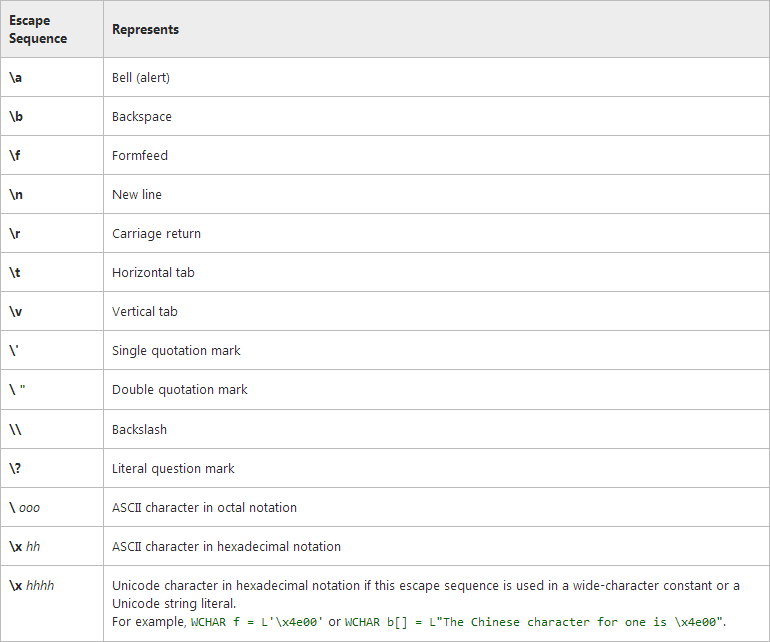This screenshot has width=770, height=642.
Task: Click the \t escape sequence cell
Action: point(15,272)
